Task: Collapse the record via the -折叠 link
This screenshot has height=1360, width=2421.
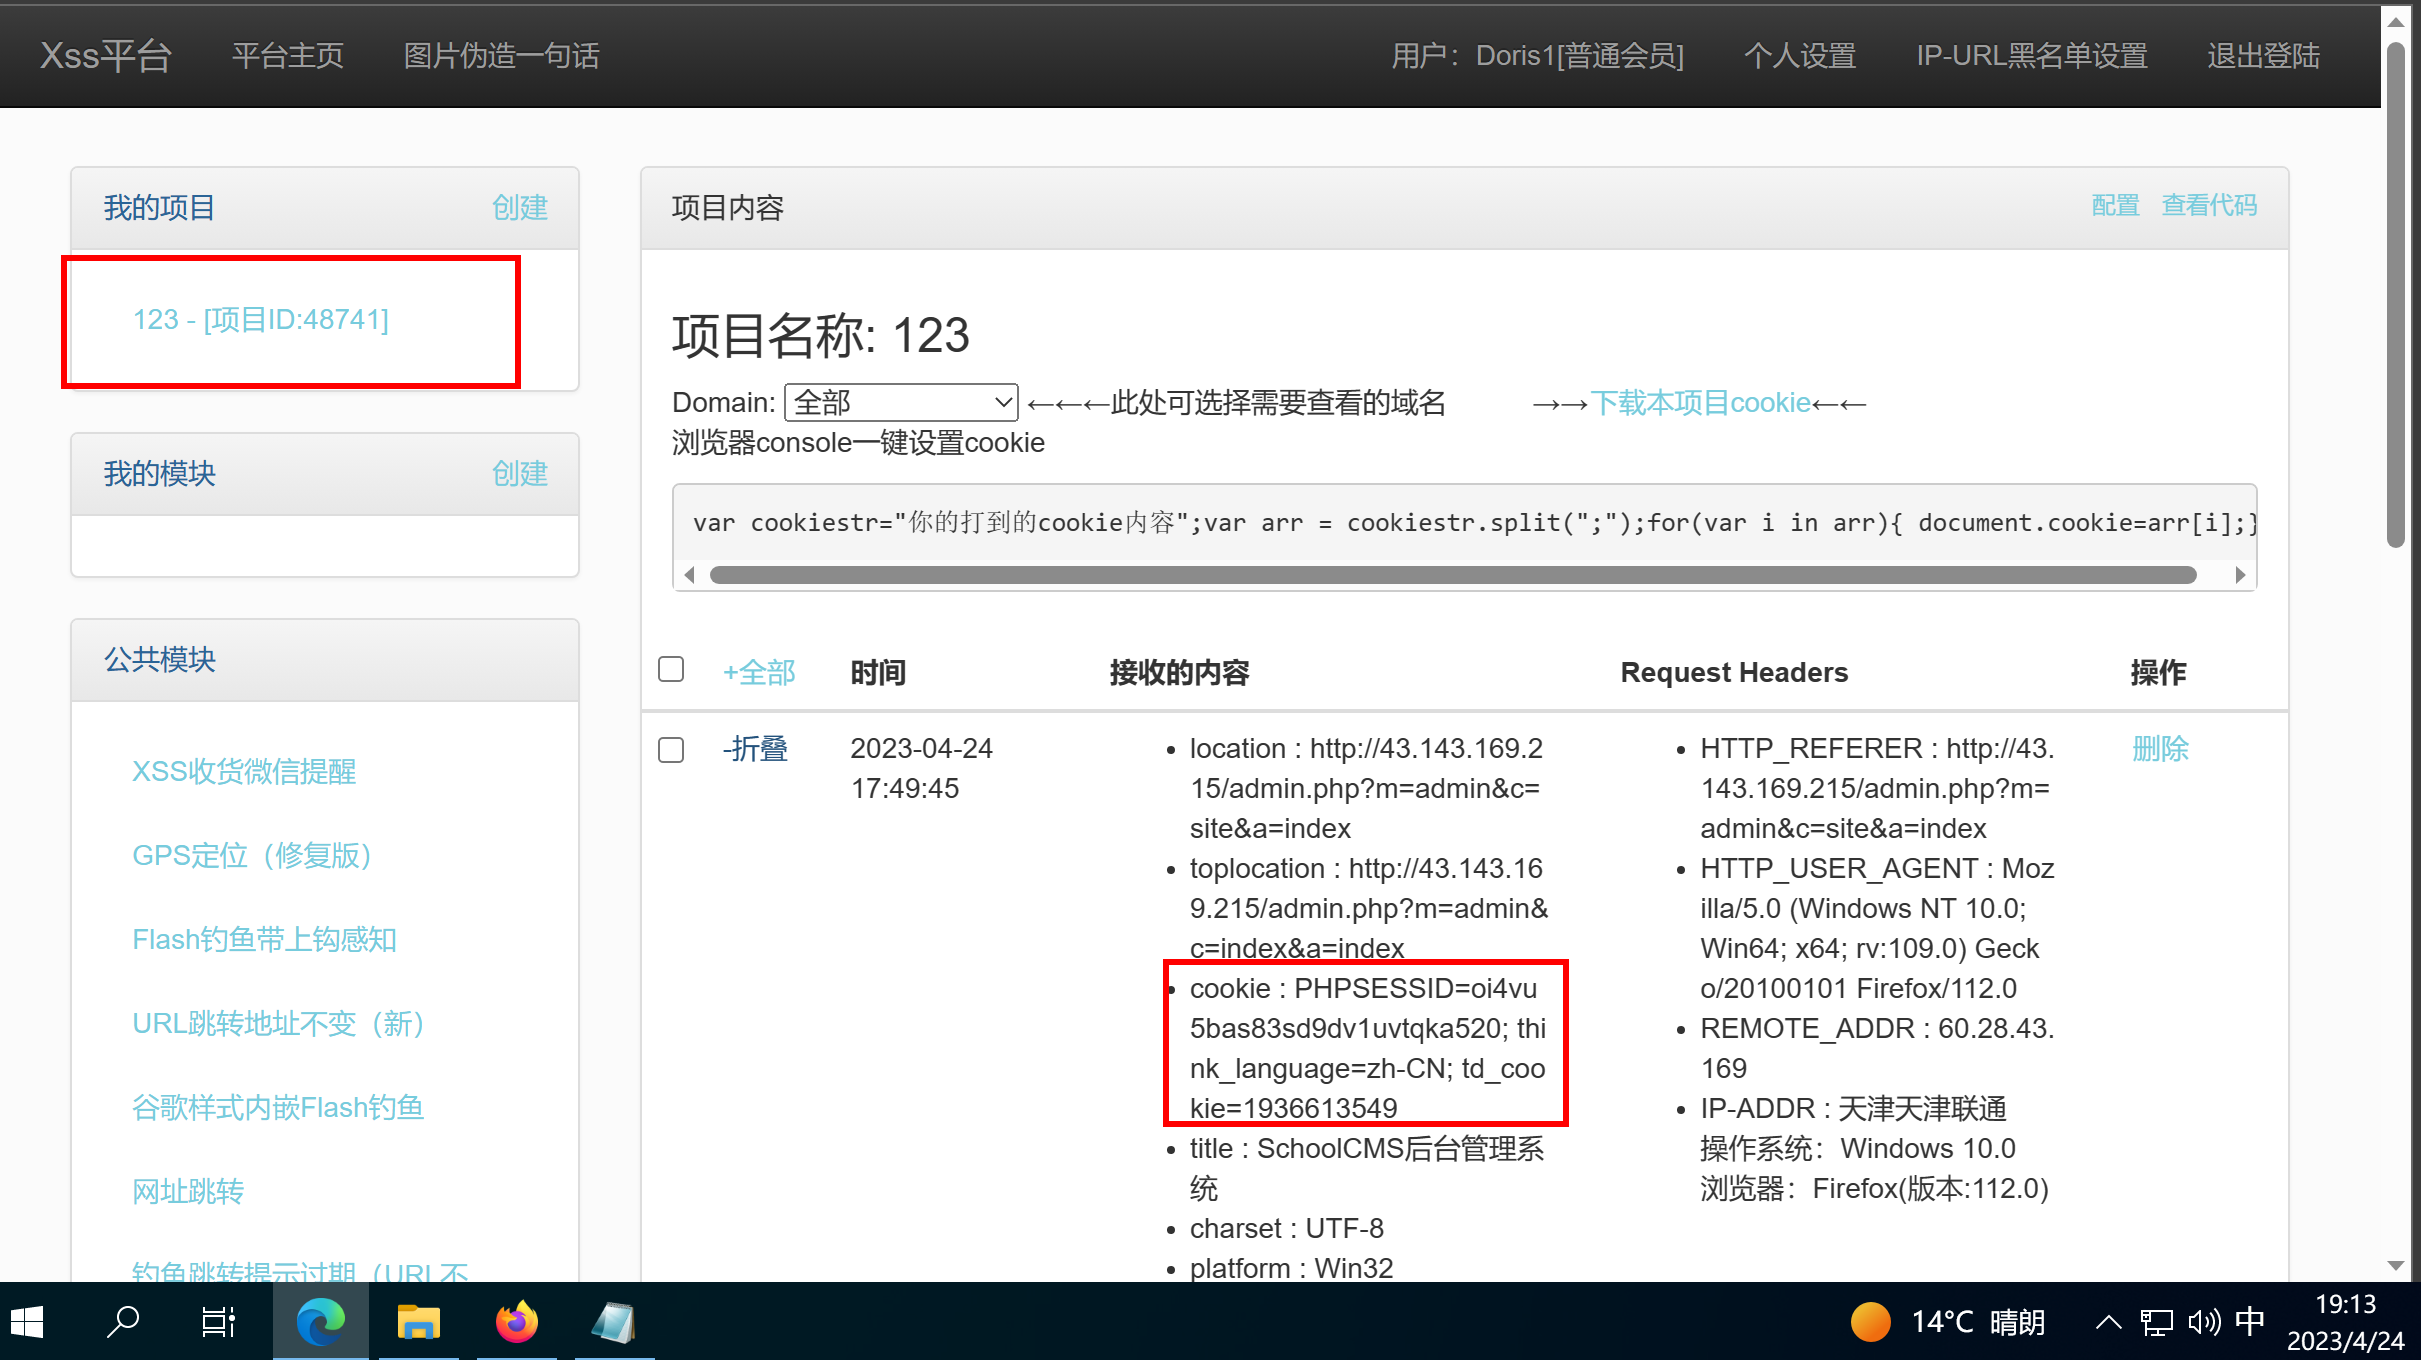Action: 756,750
